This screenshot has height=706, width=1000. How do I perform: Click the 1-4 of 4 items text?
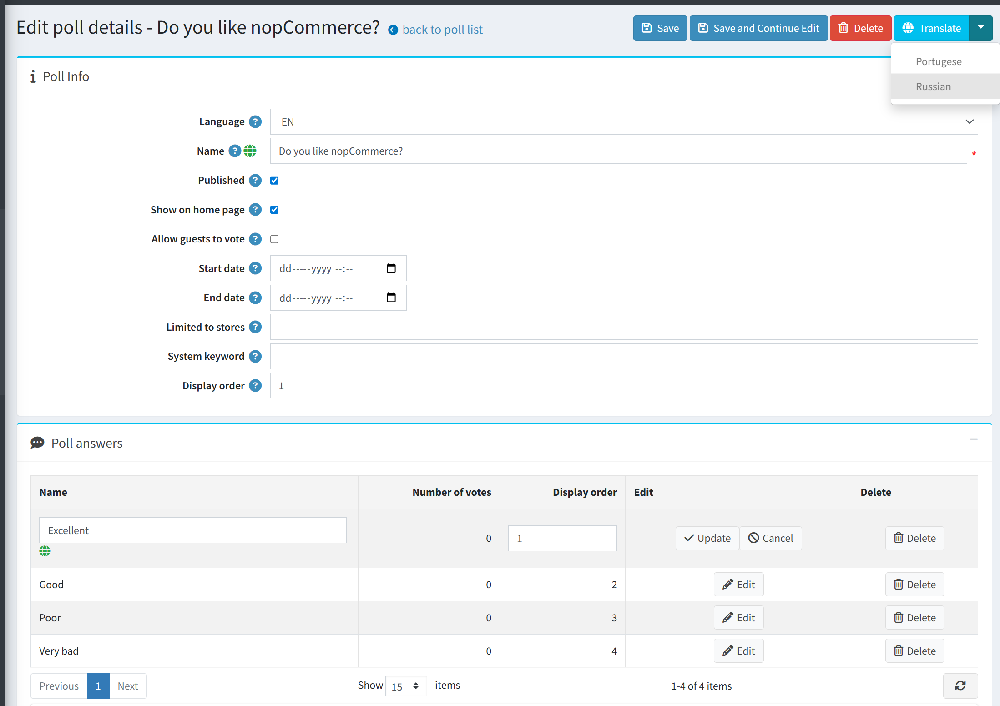pos(702,686)
